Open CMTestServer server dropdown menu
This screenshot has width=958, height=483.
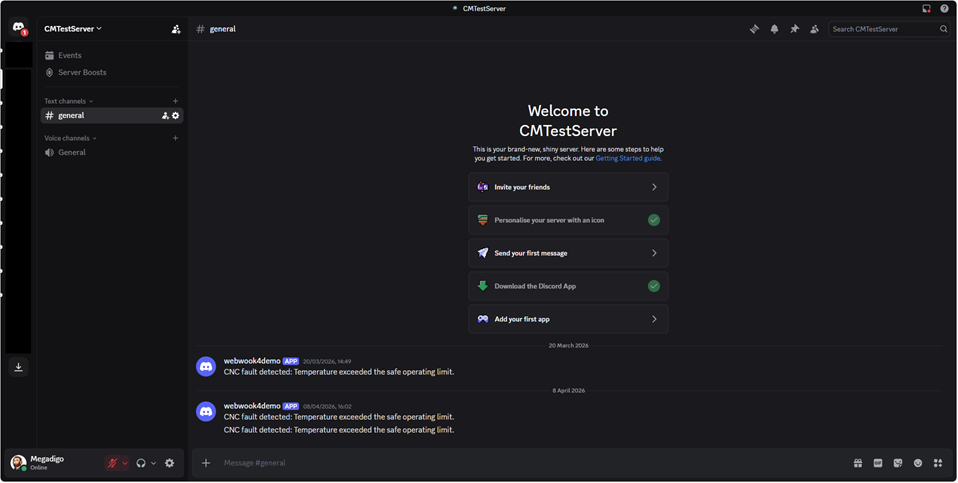(x=74, y=29)
